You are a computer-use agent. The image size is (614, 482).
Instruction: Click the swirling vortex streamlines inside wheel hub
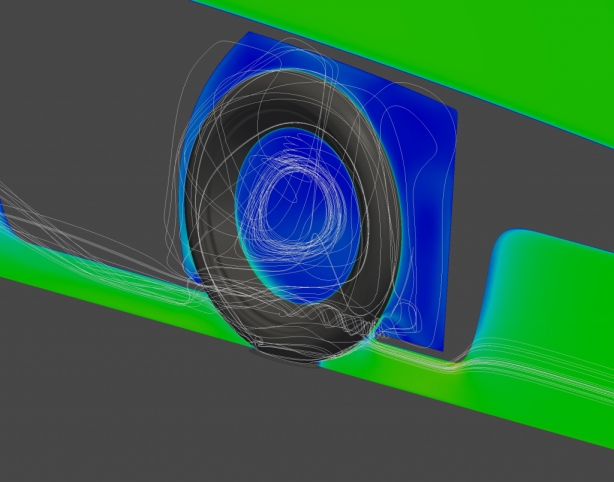coord(307,203)
